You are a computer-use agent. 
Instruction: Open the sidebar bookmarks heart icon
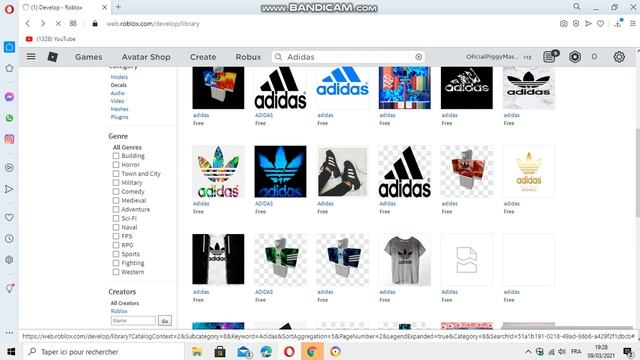tap(9, 217)
